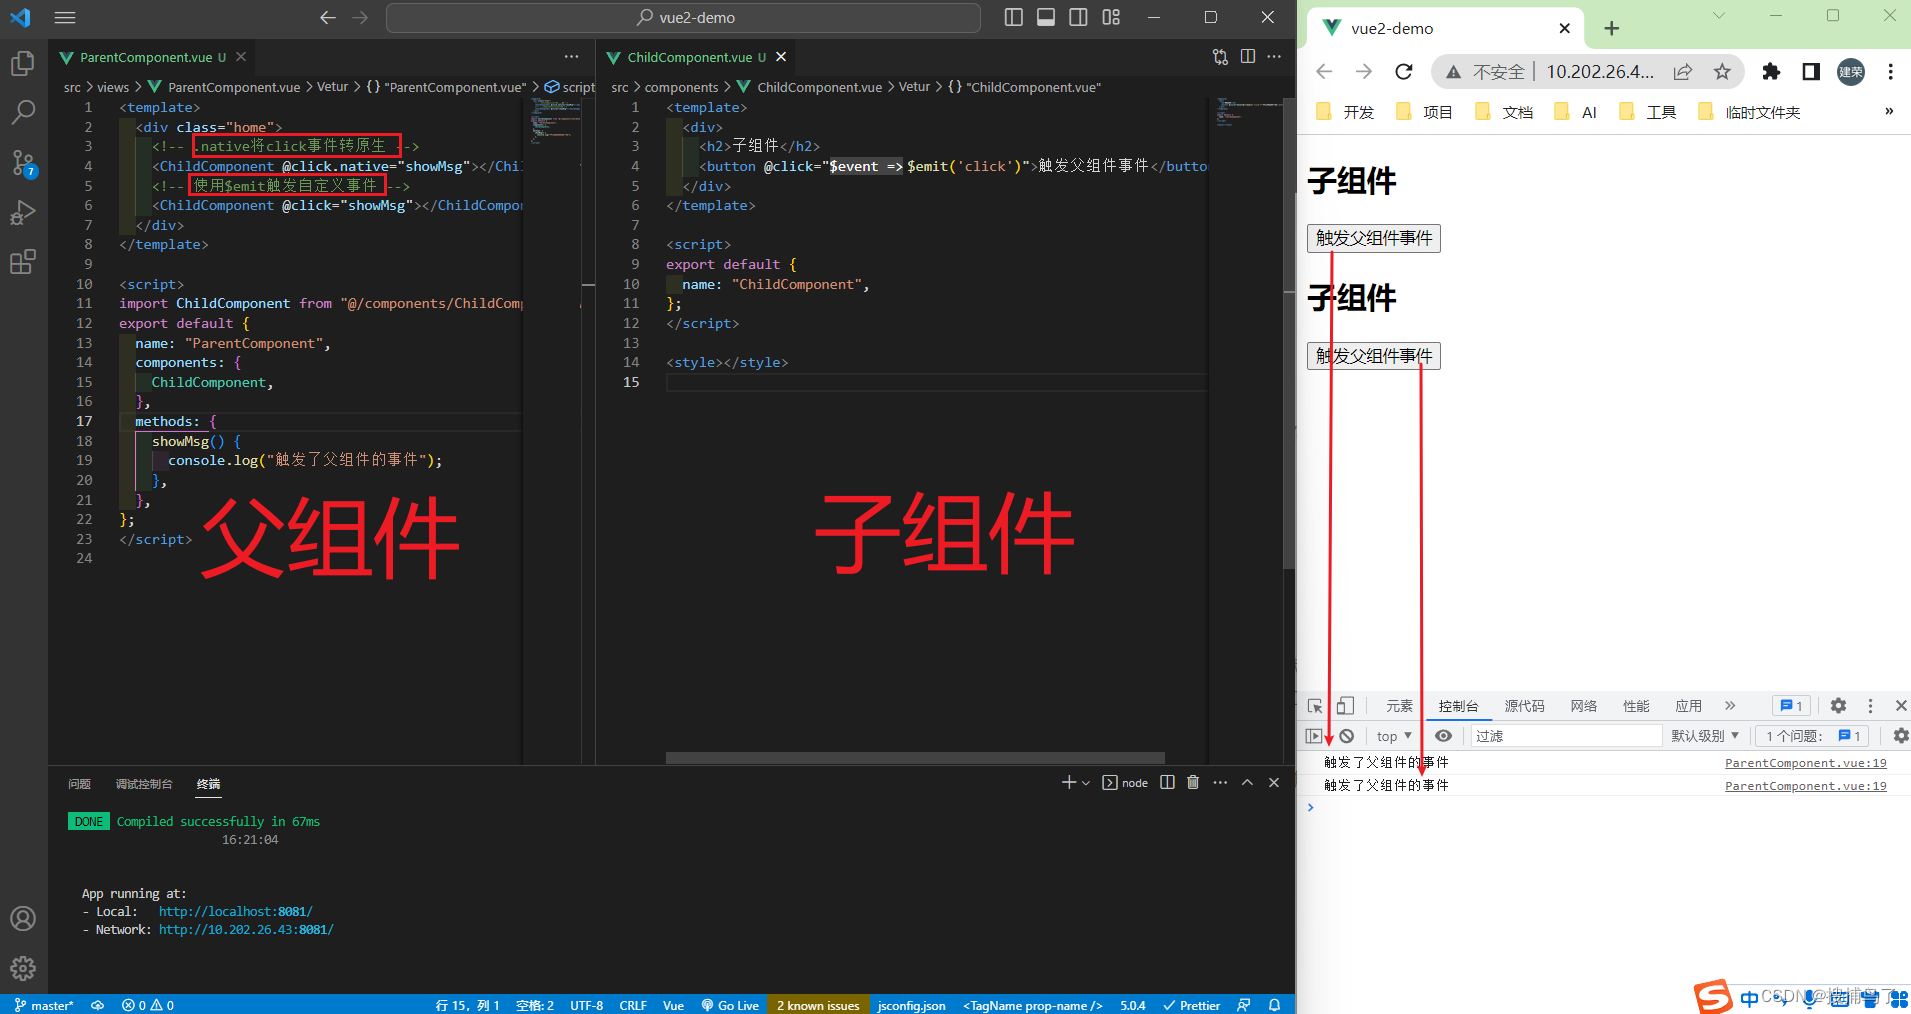Toggle the primary sidebar layout control
Screen dimensions: 1911x1014
pyautogui.click(x=1013, y=17)
